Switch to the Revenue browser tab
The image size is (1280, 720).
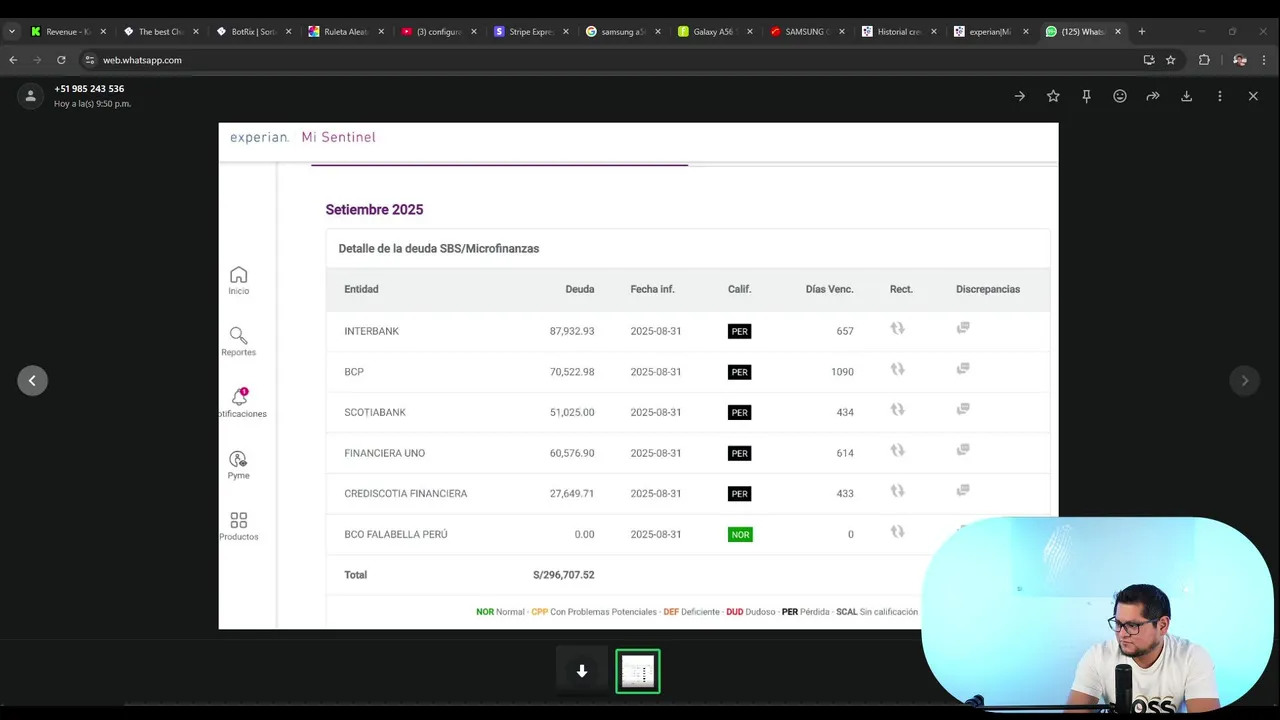pos(68,32)
